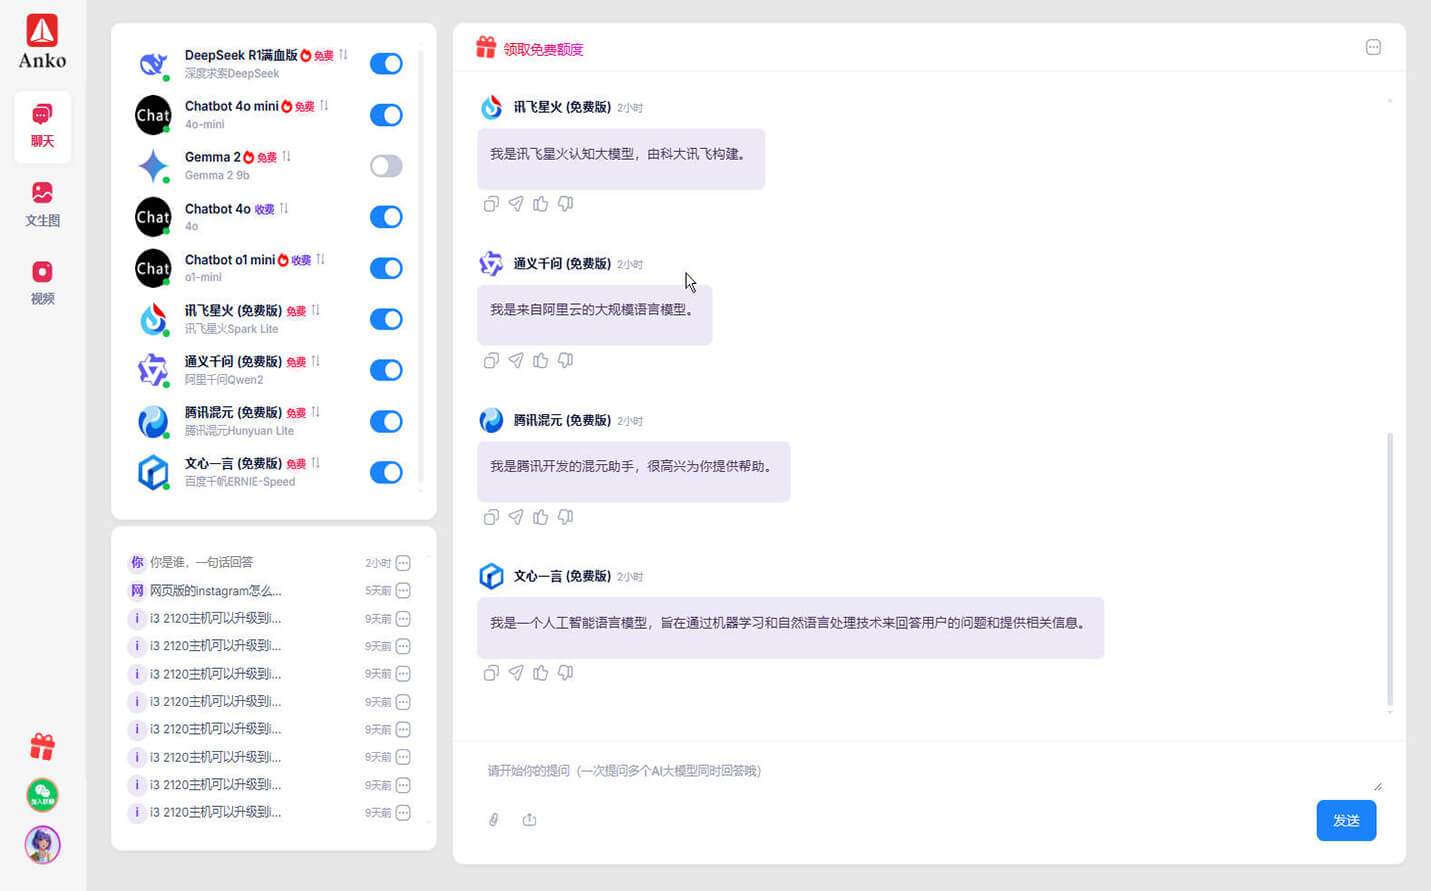Click reorder arrows beside DeepSeek R1满血版
Image resolution: width=1431 pixels, height=891 pixels.
[x=343, y=55]
